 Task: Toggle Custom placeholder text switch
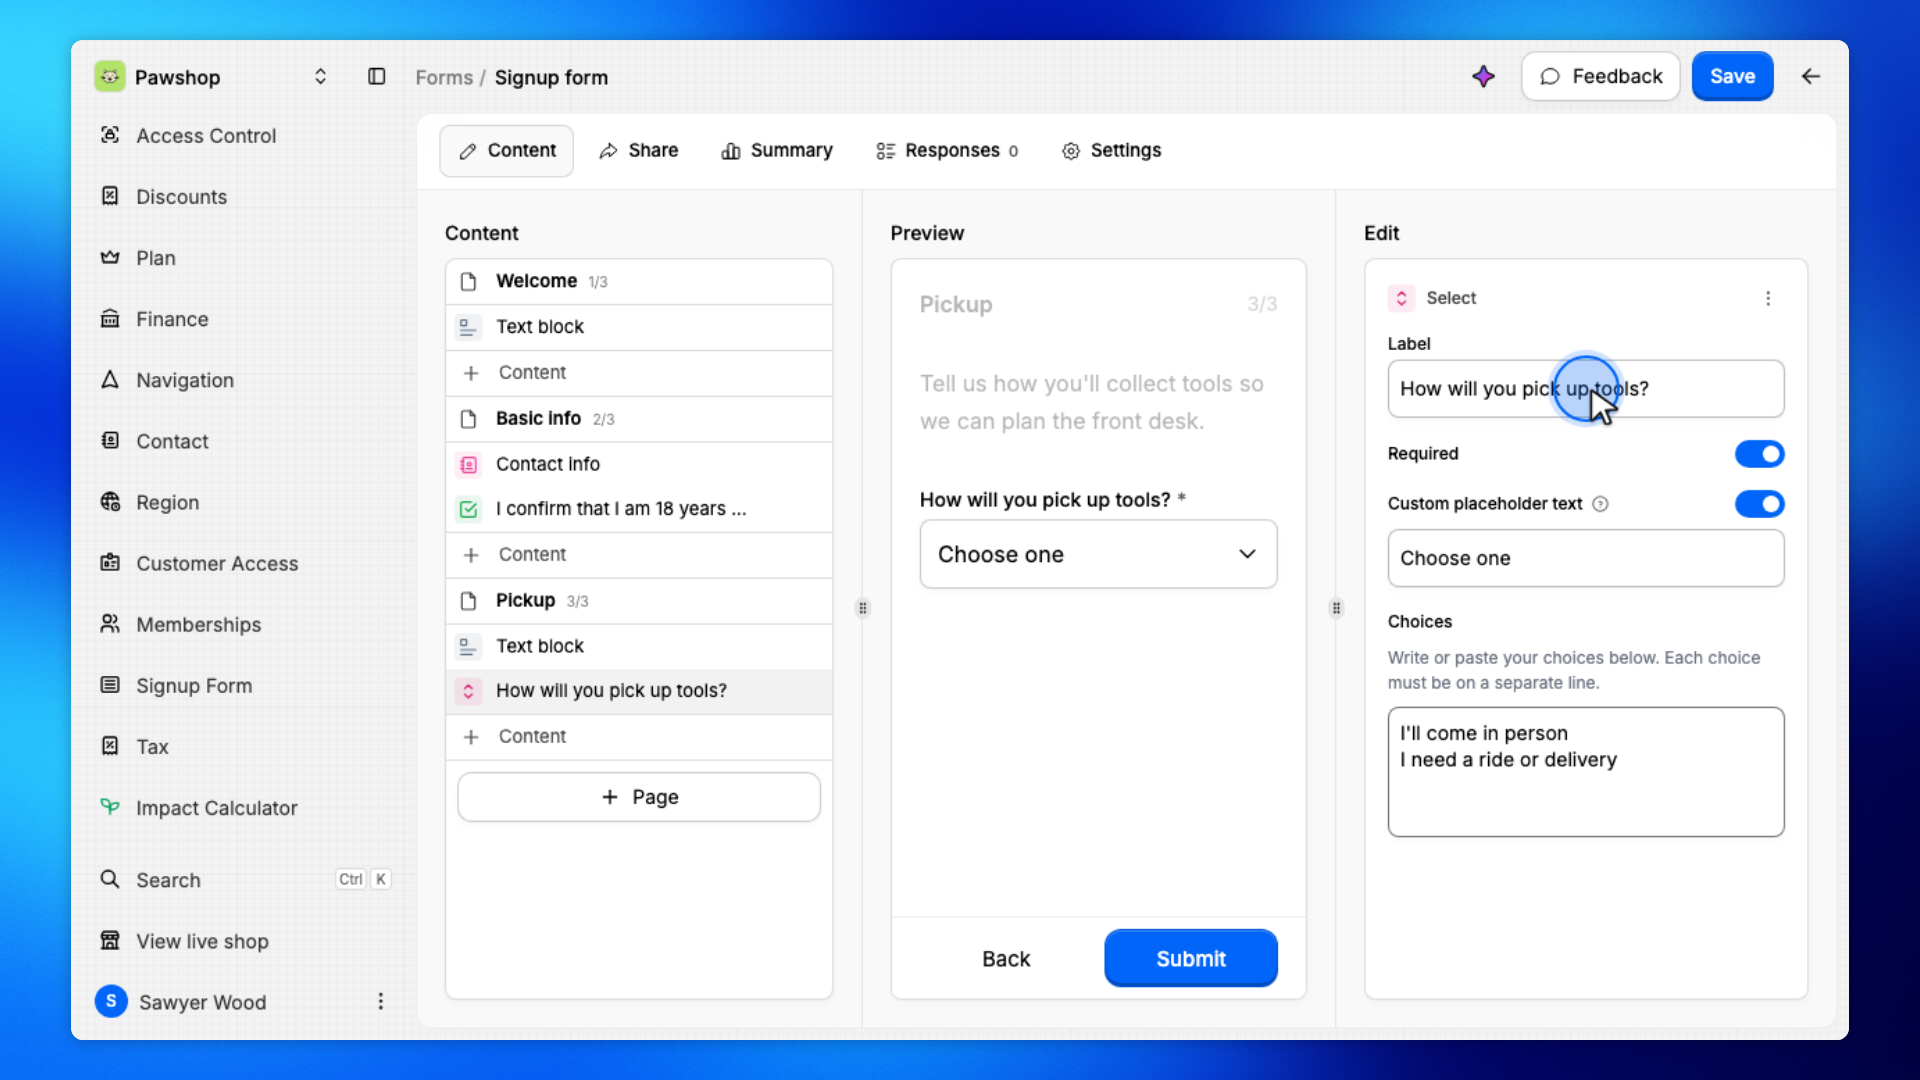click(x=1759, y=504)
